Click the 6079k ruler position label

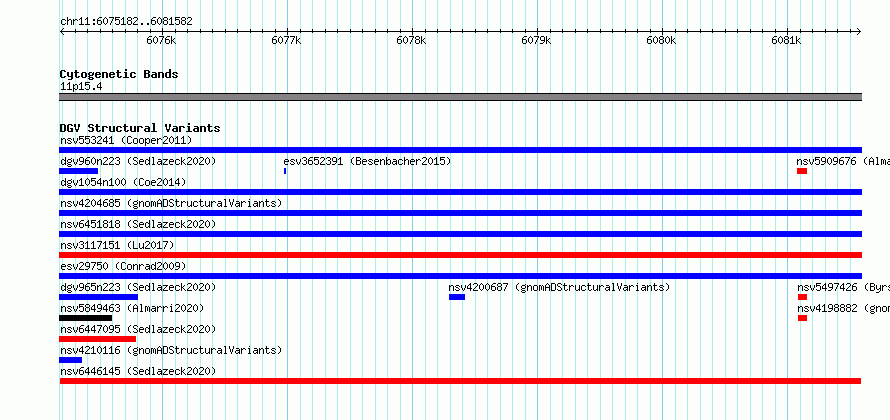(x=536, y=40)
